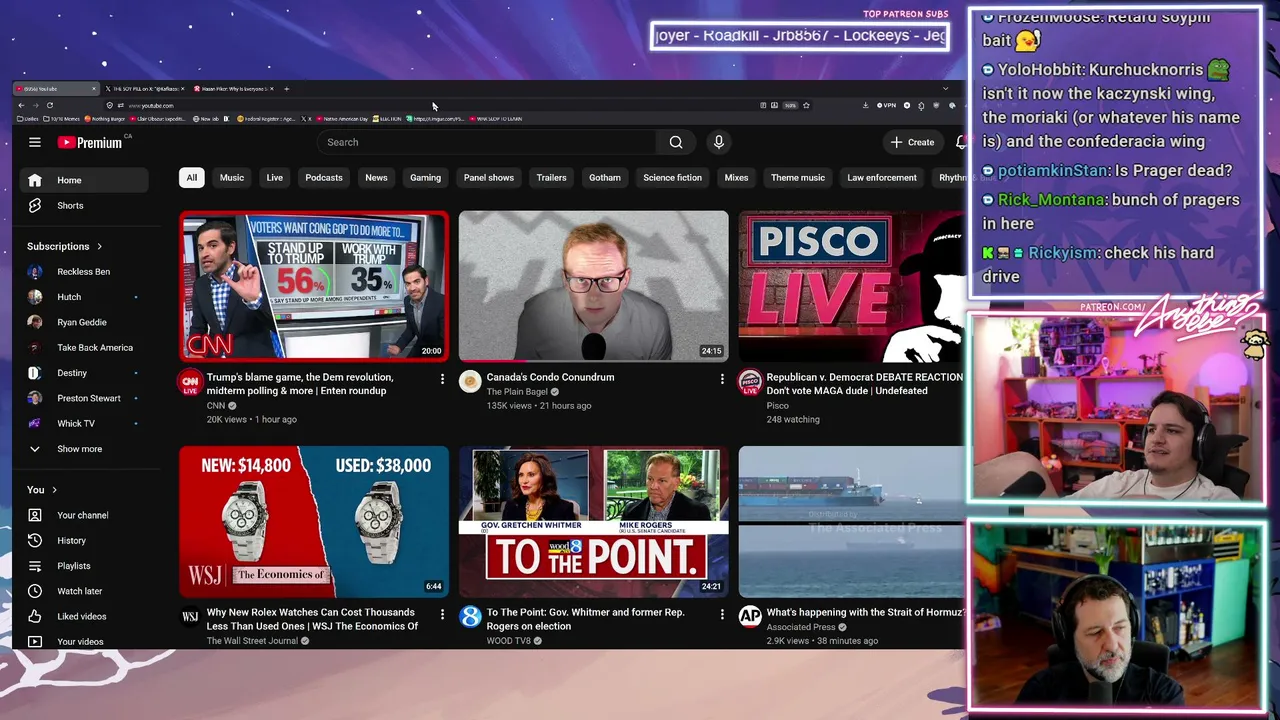Image resolution: width=1280 pixels, height=720 pixels.
Task: Switch to THE SOY PILL on X tab
Action: pyautogui.click(x=145, y=89)
